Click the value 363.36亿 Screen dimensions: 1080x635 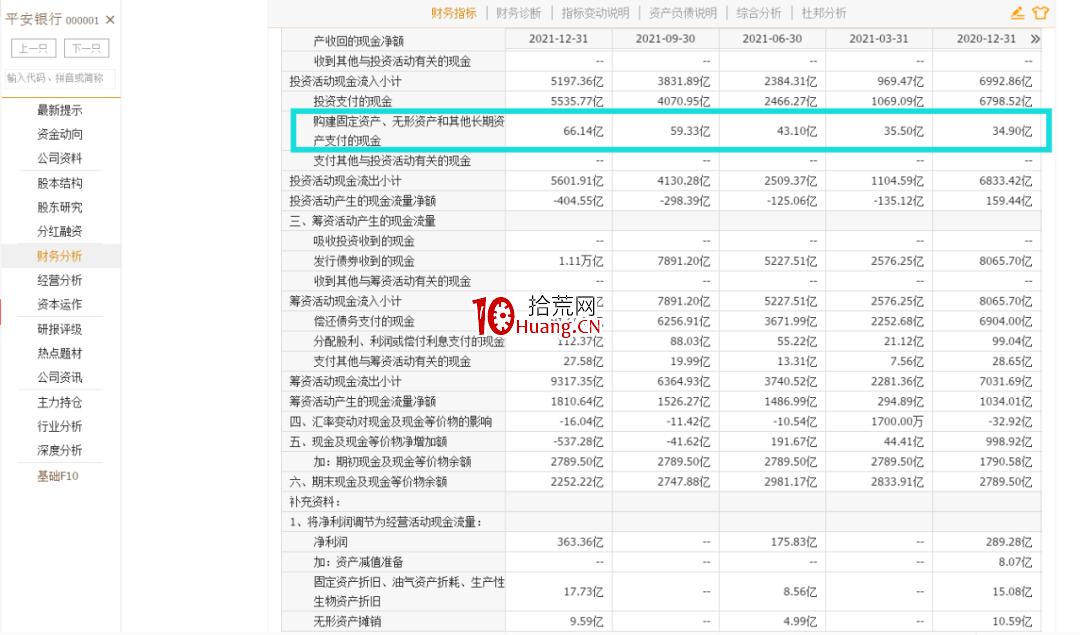click(x=580, y=542)
